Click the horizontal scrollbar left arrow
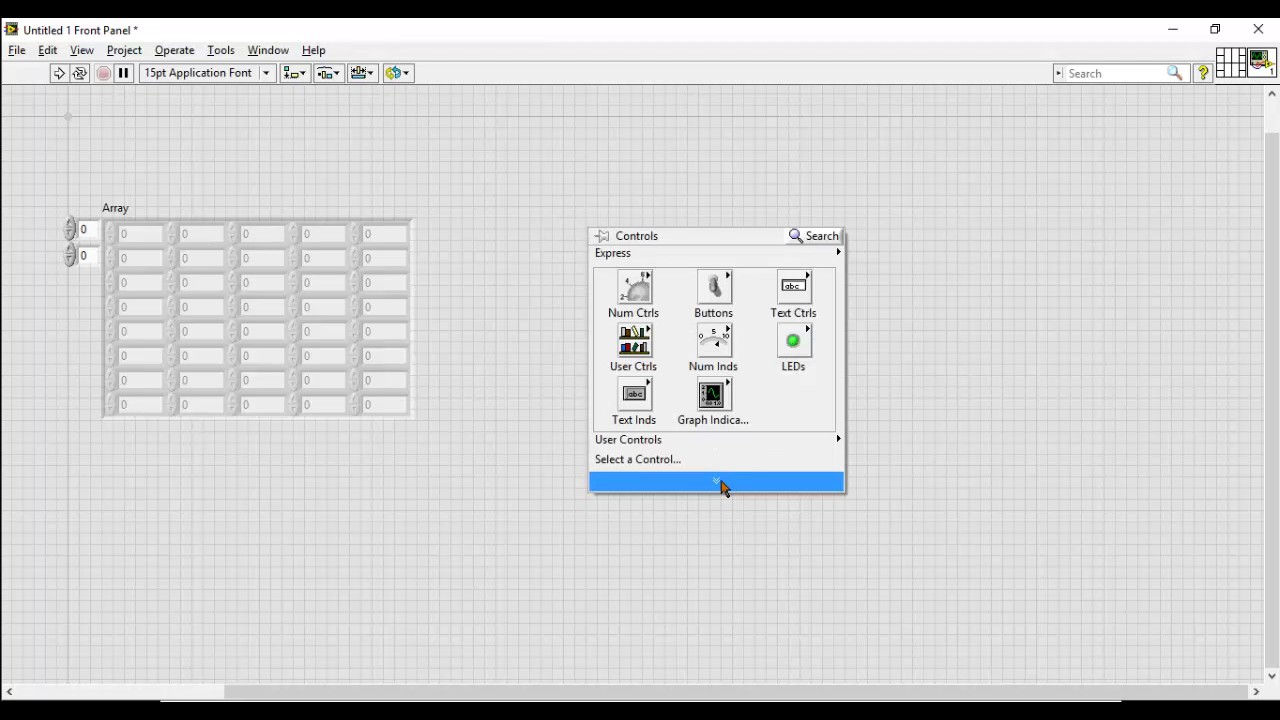The height and width of the screenshot is (720, 1280). point(9,691)
